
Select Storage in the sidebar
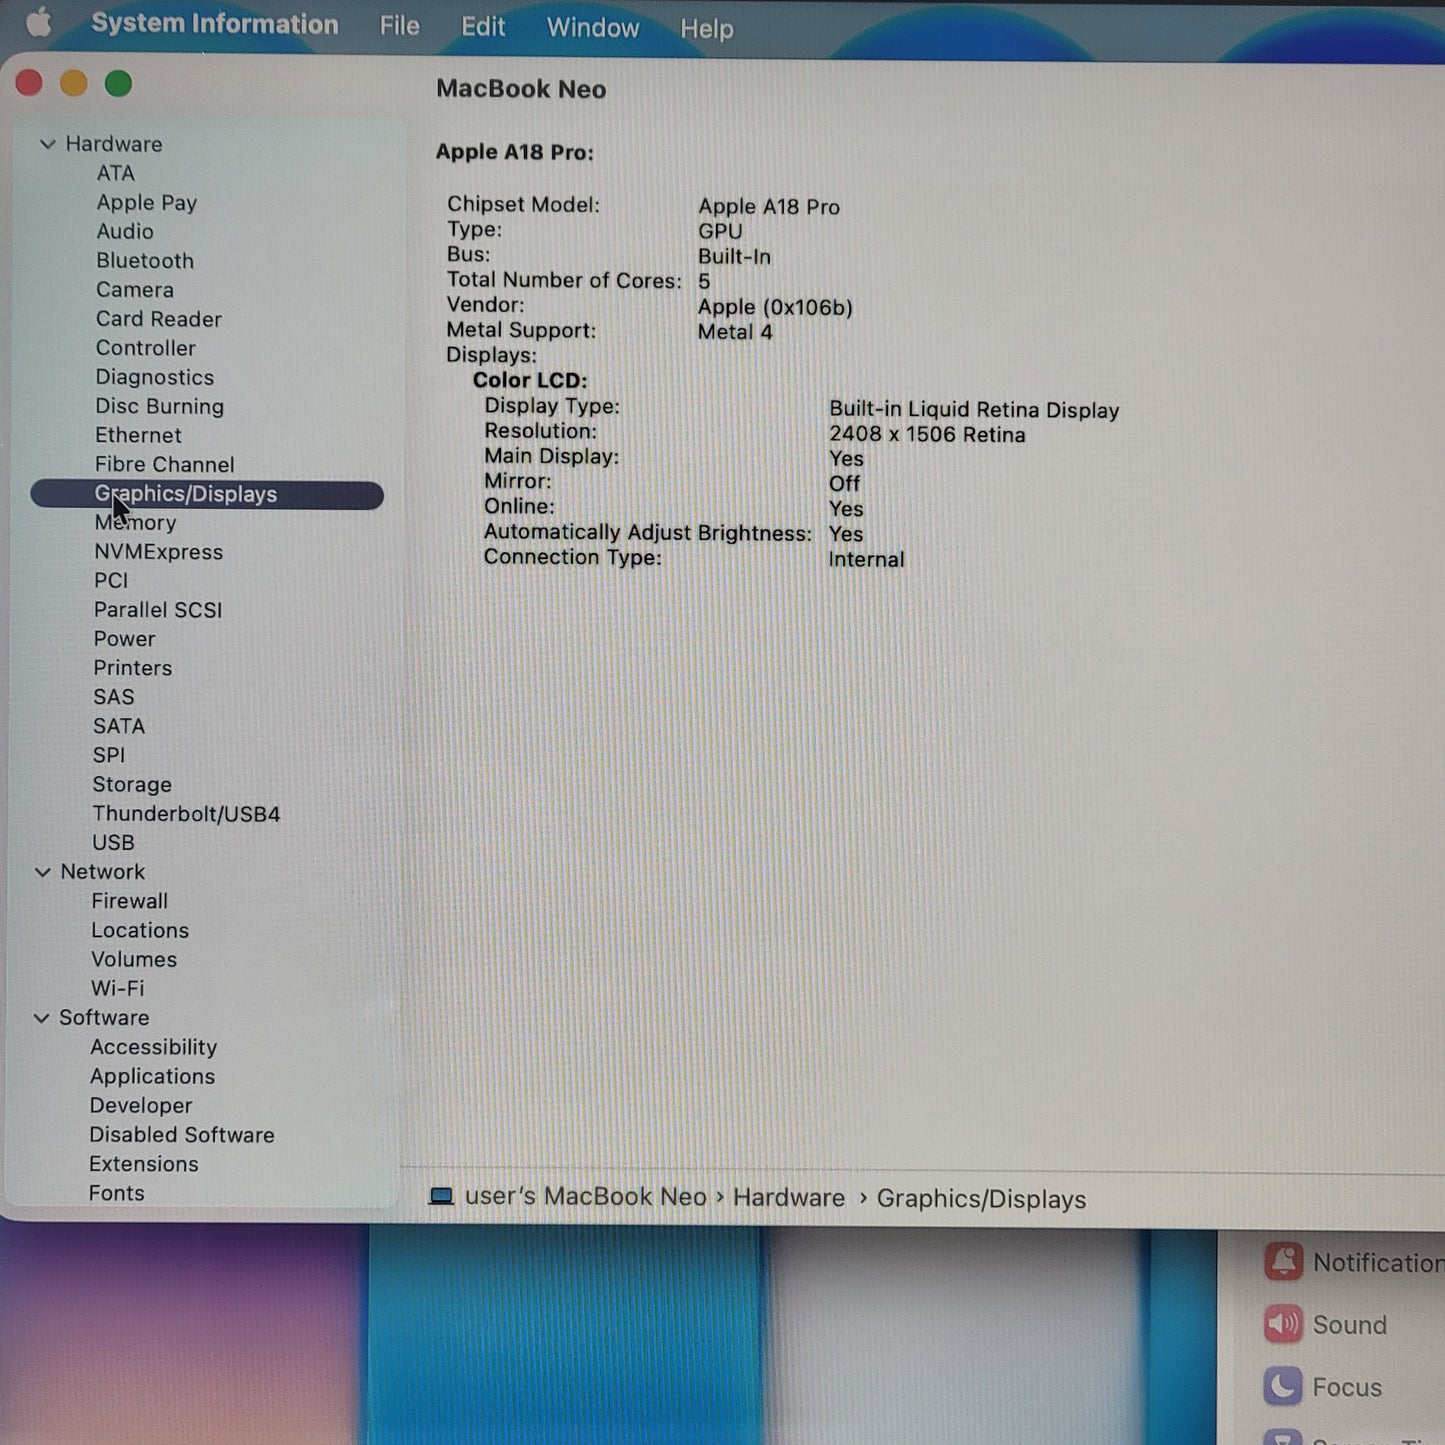tap(132, 785)
